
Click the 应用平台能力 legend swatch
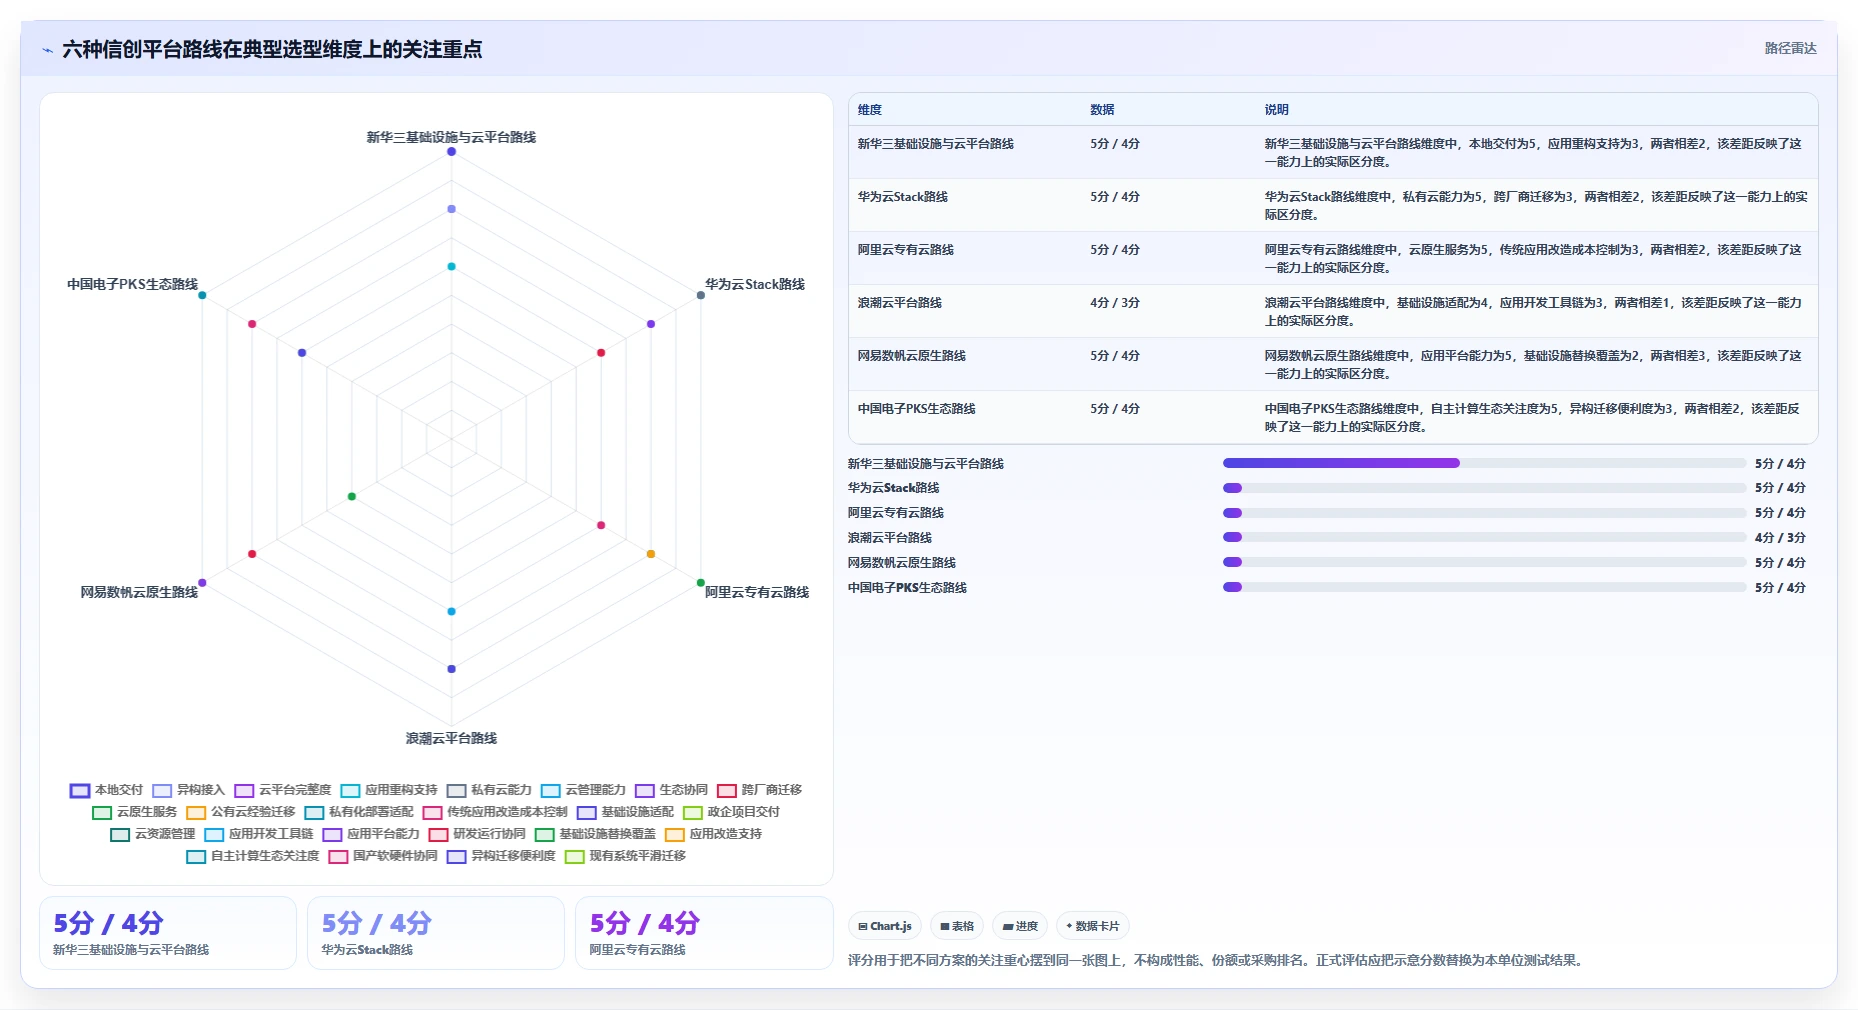(332, 834)
